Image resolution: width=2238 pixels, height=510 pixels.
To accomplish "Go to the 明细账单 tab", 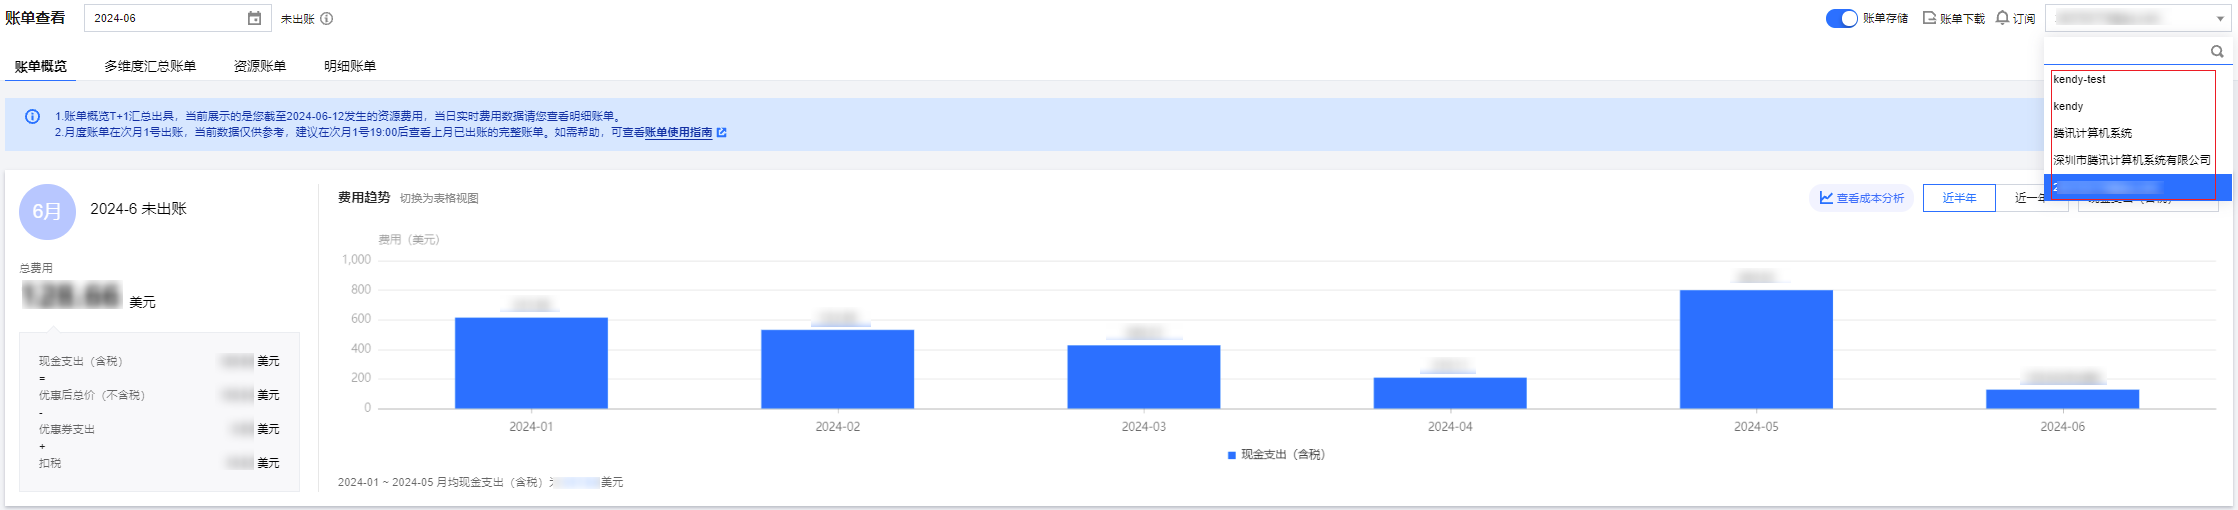I will [x=350, y=66].
